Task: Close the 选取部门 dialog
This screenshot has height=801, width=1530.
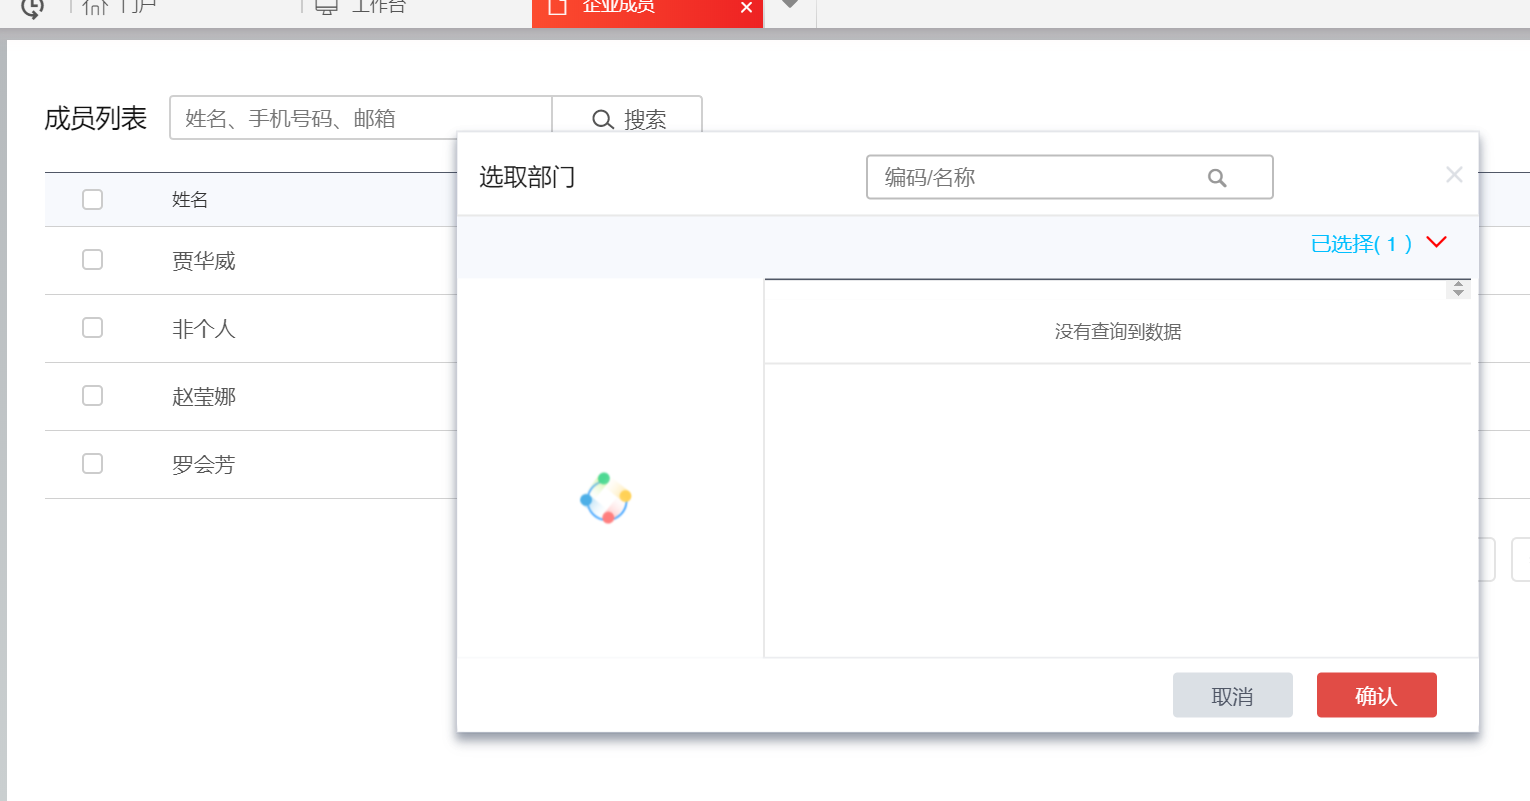Action: [1454, 175]
